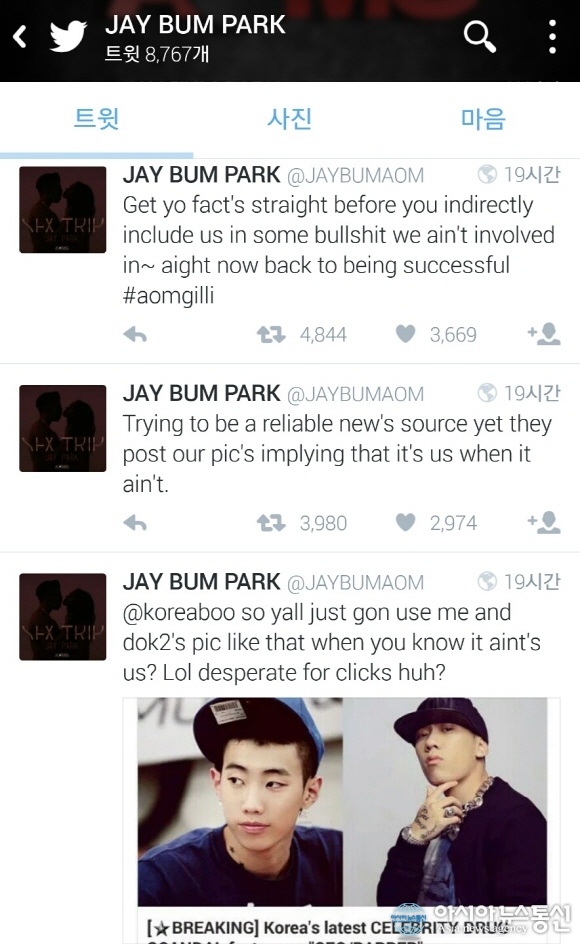Open profile avatar of the first tweet

pyautogui.click(x=63, y=210)
